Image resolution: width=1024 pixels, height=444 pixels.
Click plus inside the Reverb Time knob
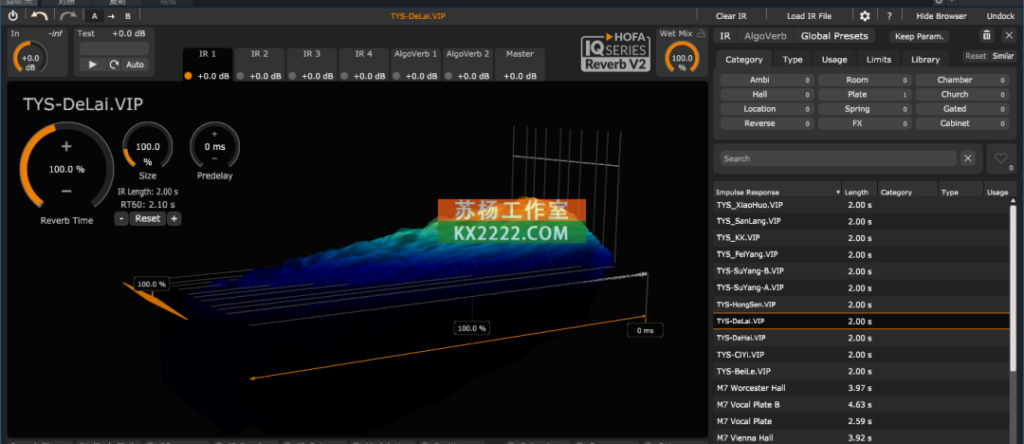66,146
